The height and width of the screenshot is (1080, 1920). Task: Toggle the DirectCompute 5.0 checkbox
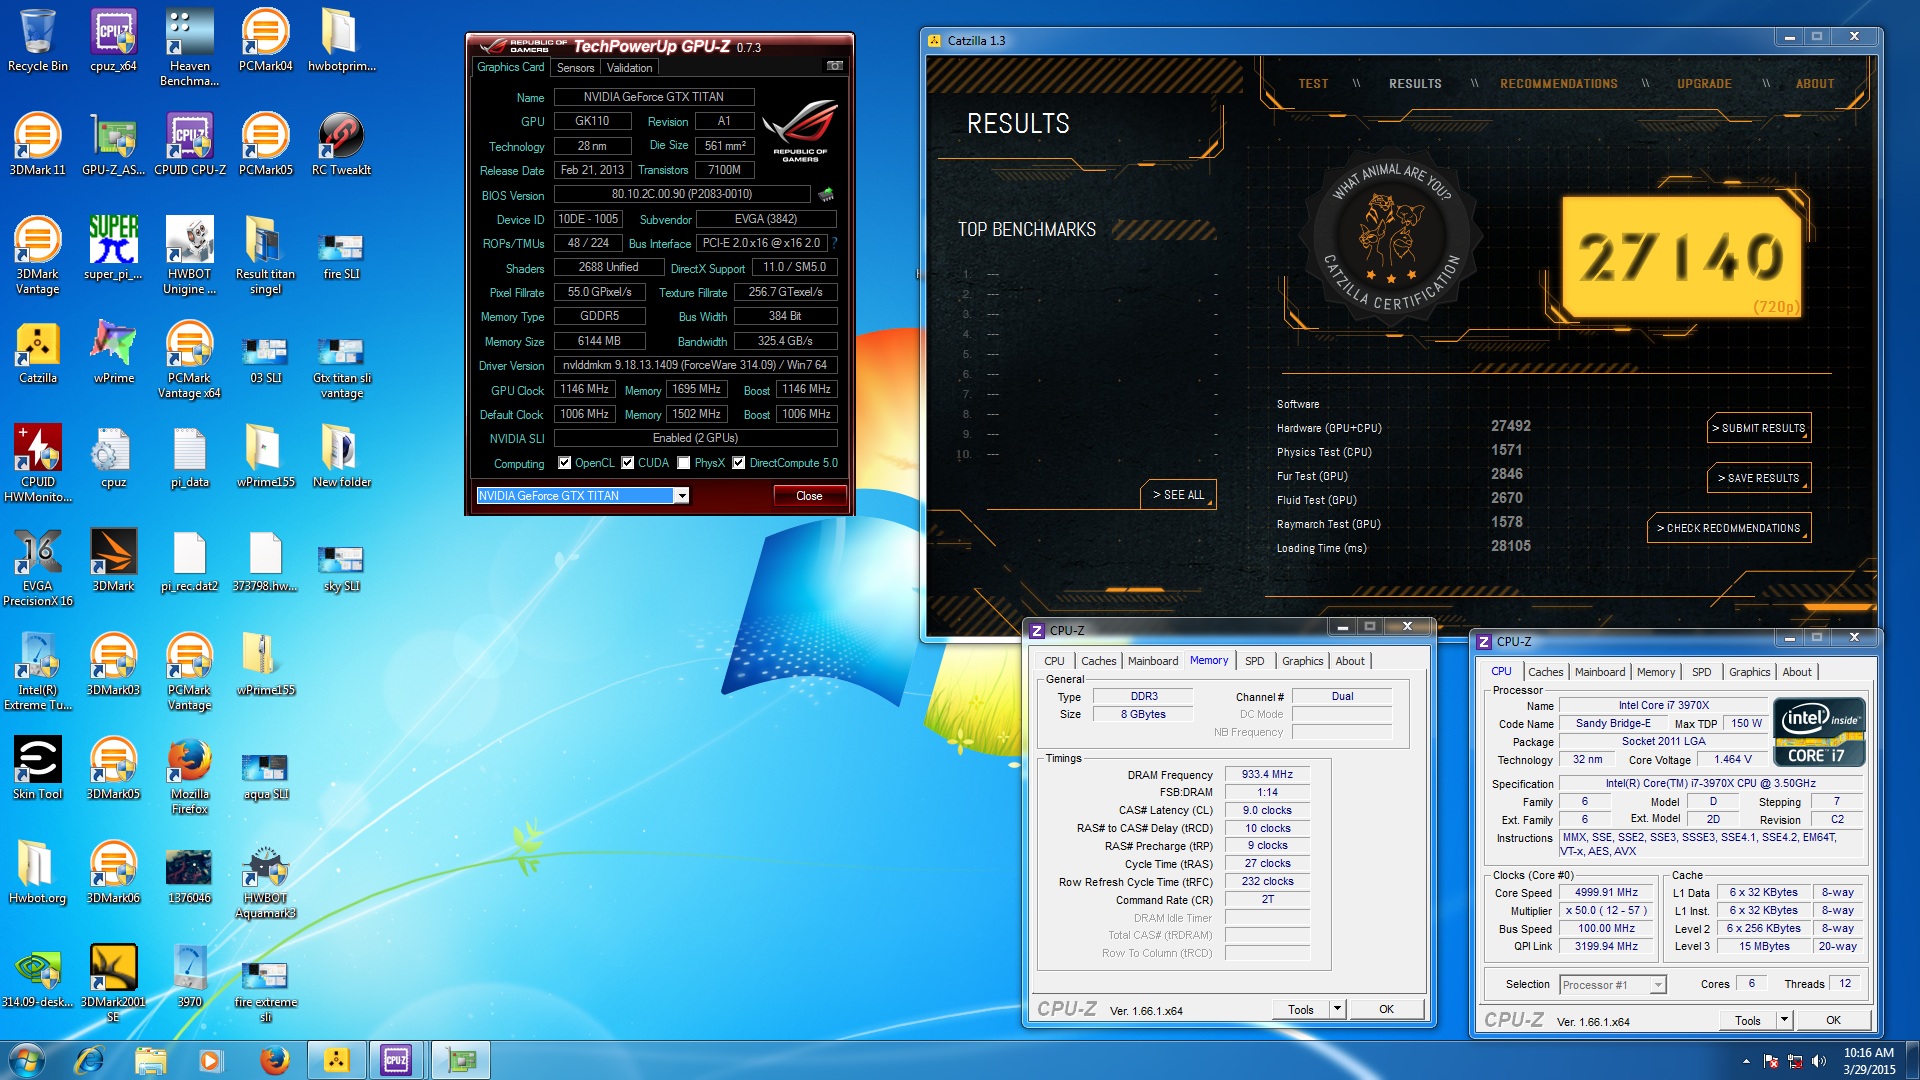pos(738,463)
